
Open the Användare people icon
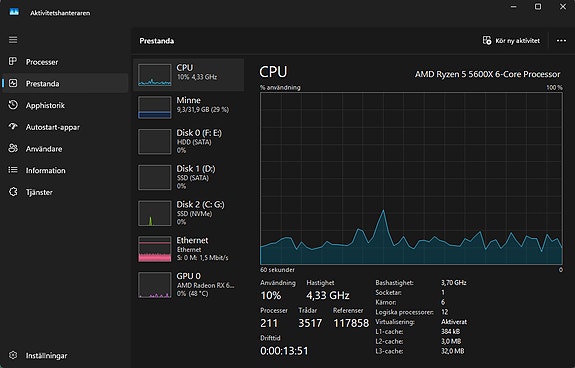tap(13, 148)
